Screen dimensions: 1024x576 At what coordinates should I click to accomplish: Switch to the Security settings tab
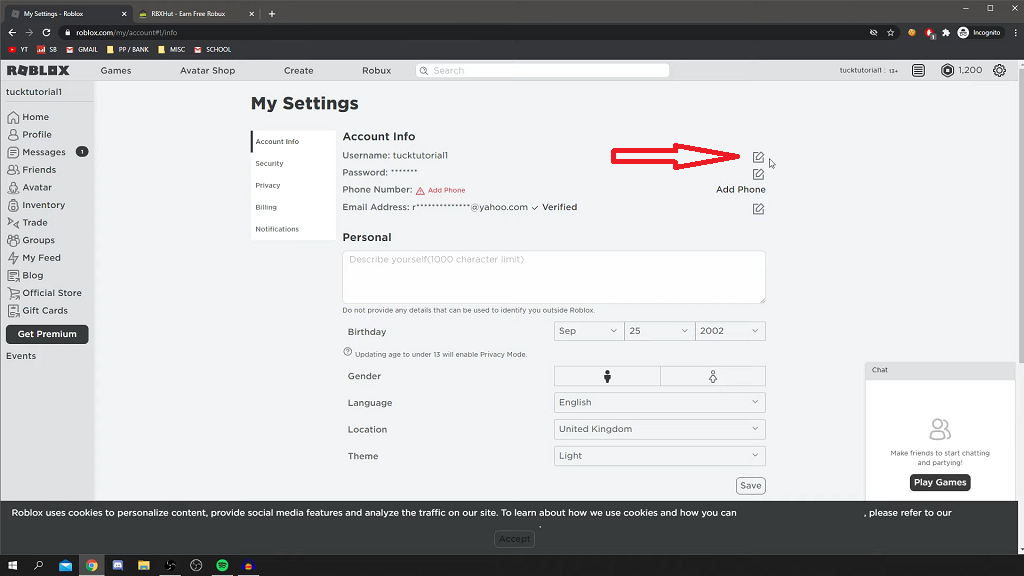(293, 163)
